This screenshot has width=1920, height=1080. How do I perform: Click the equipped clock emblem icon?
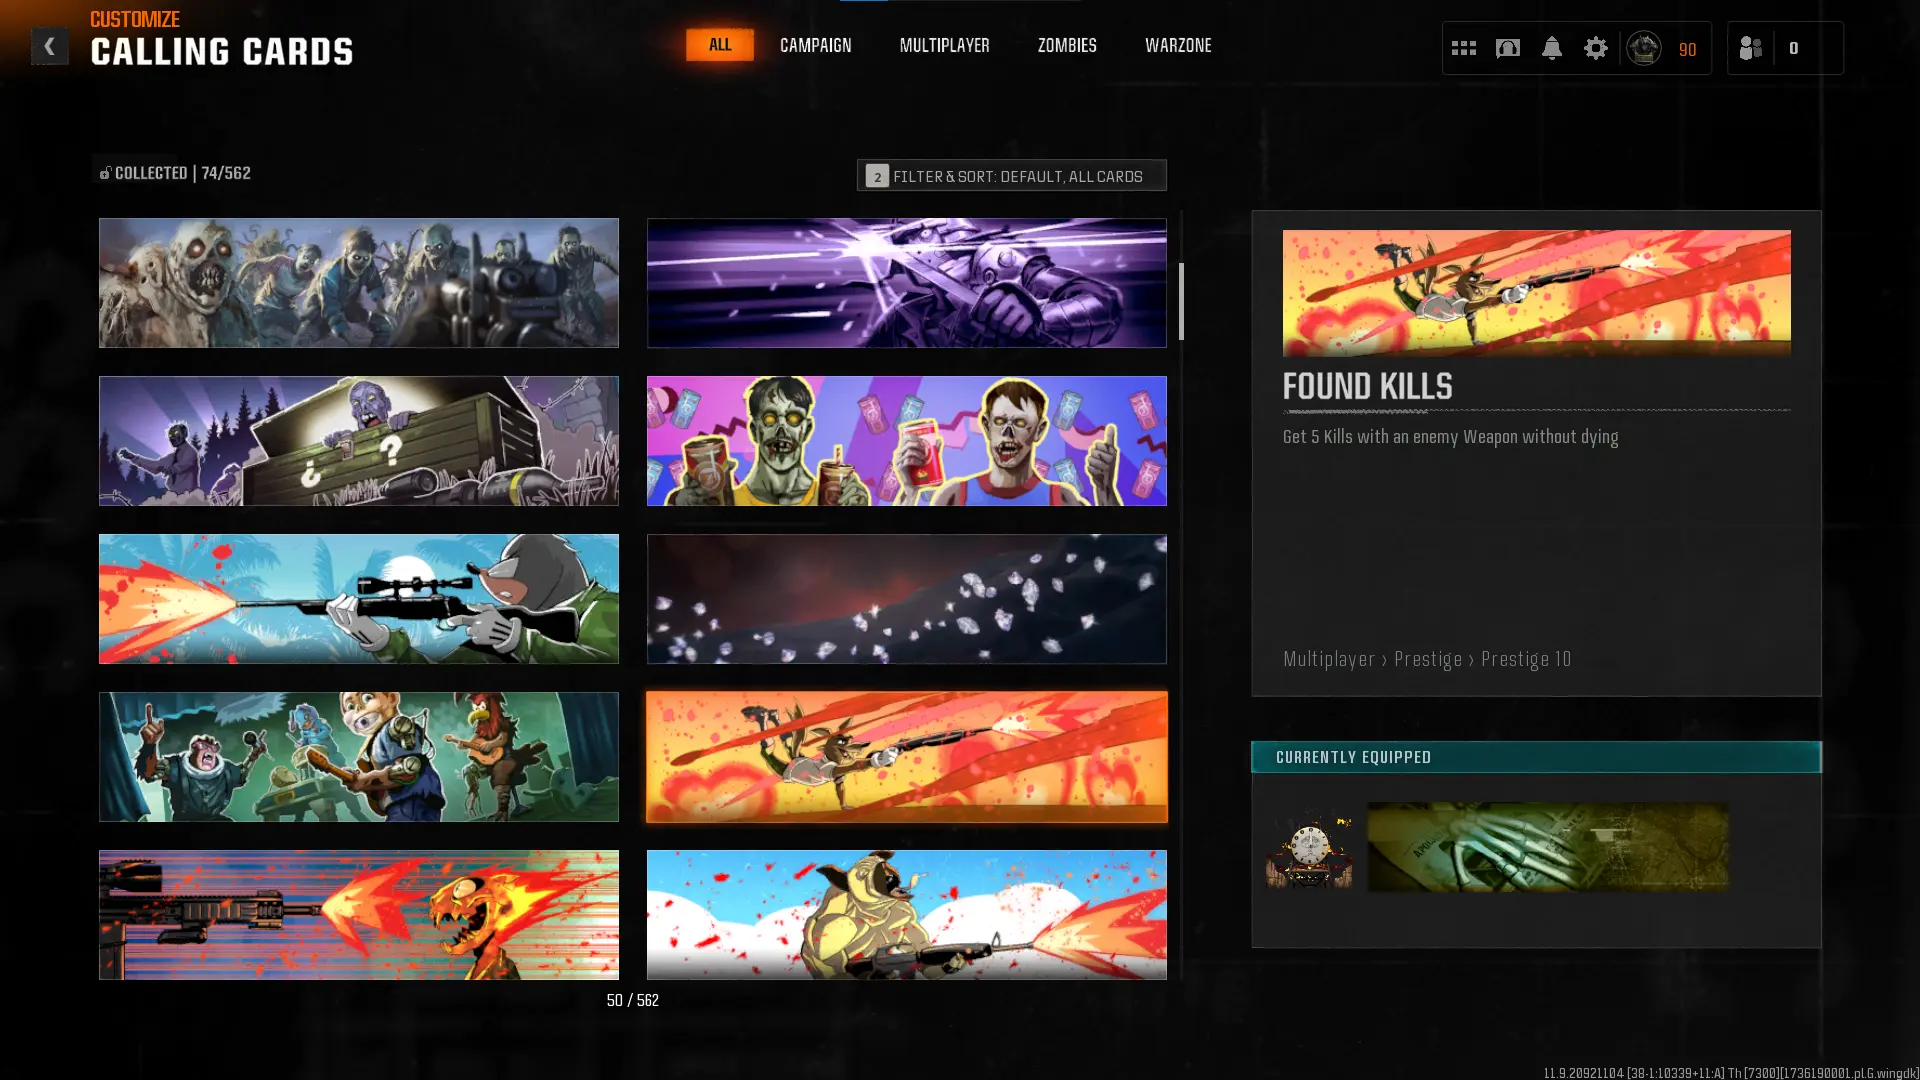(1309, 848)
